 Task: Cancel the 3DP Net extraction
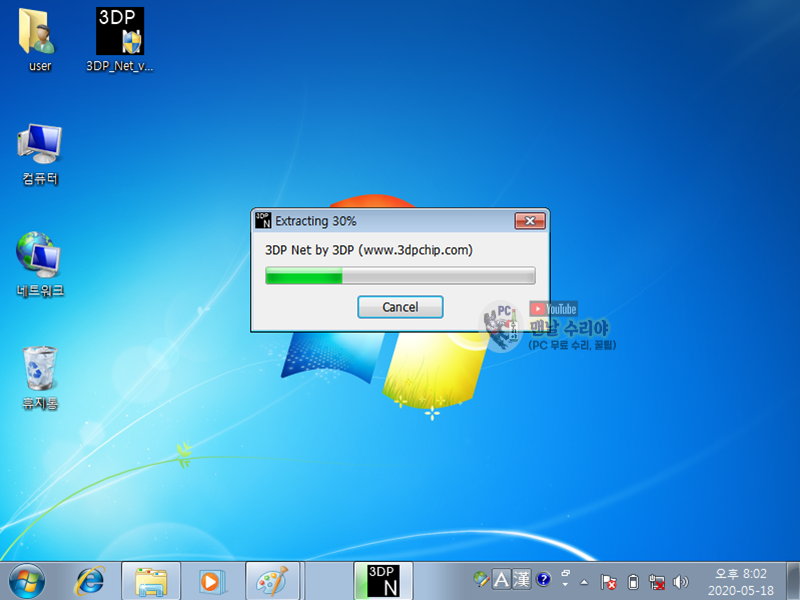400,307
